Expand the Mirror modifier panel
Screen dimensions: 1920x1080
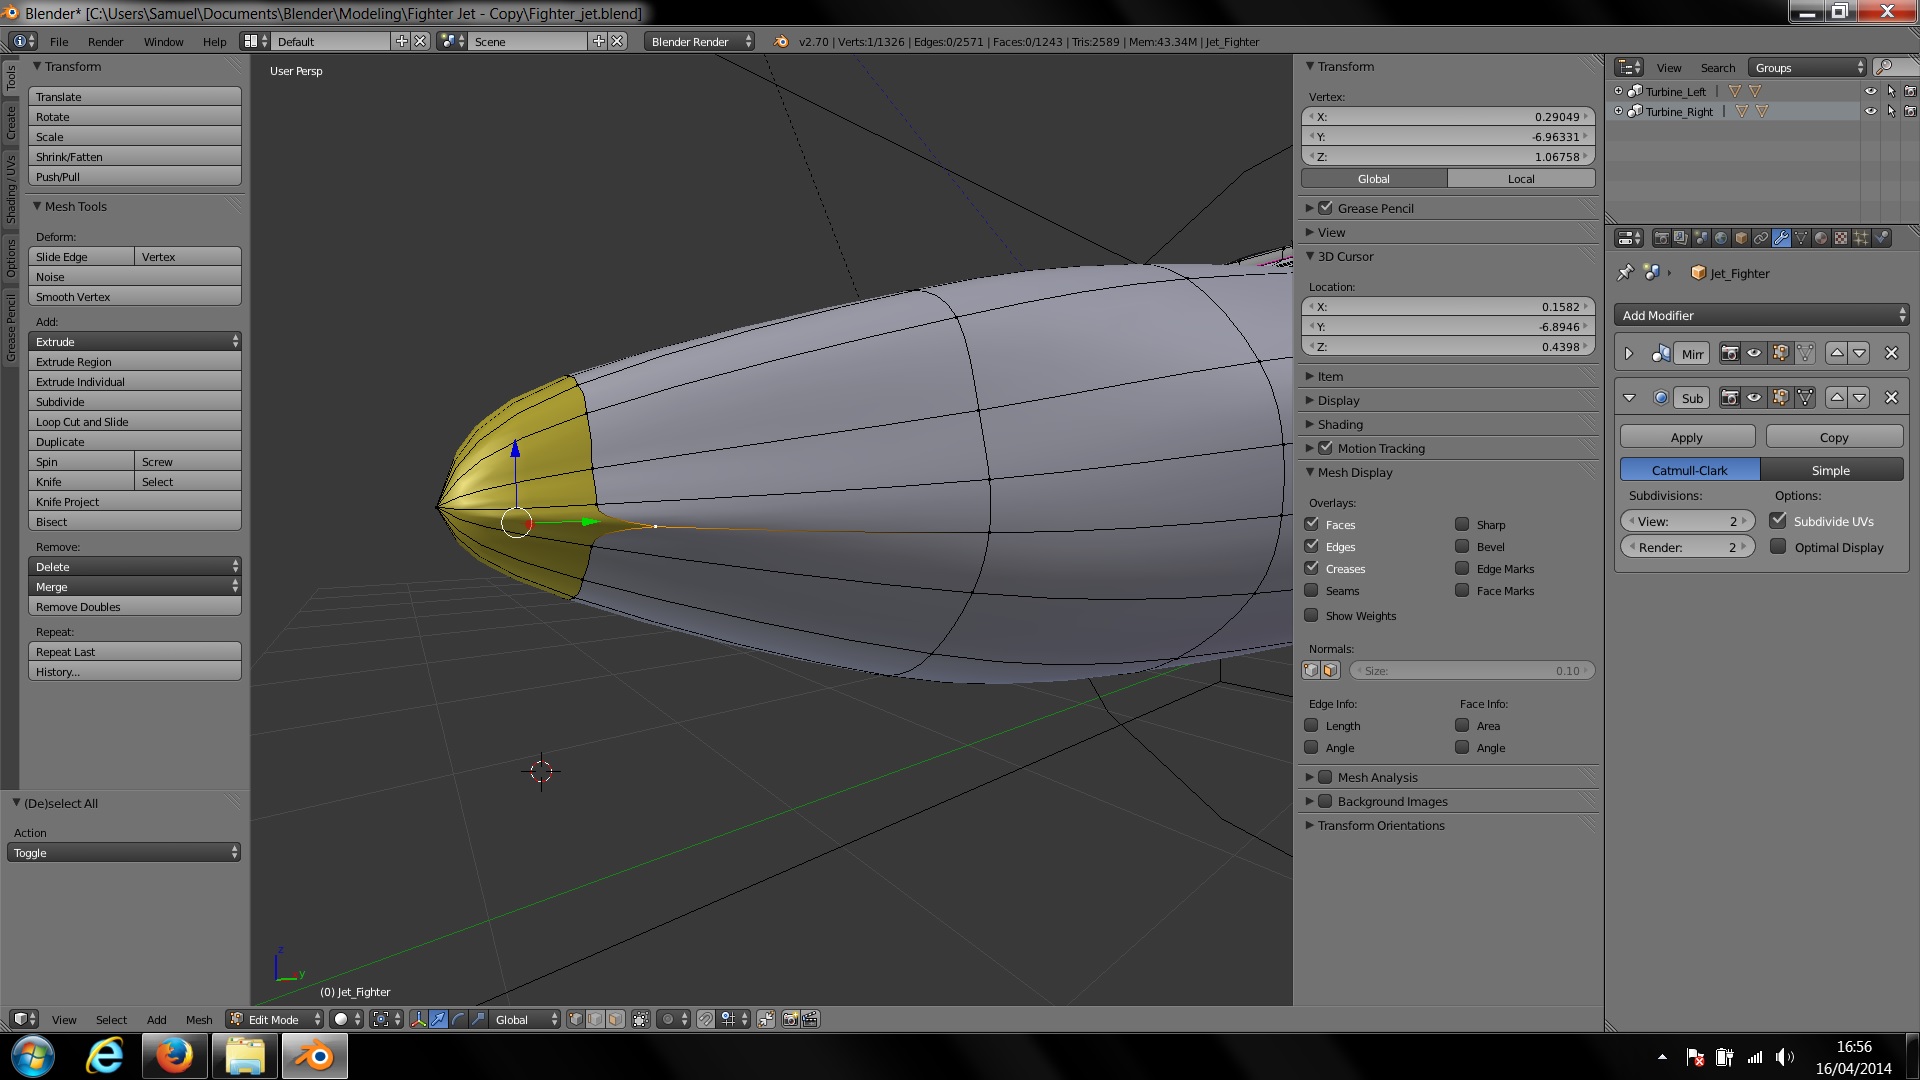[1628, 353]
